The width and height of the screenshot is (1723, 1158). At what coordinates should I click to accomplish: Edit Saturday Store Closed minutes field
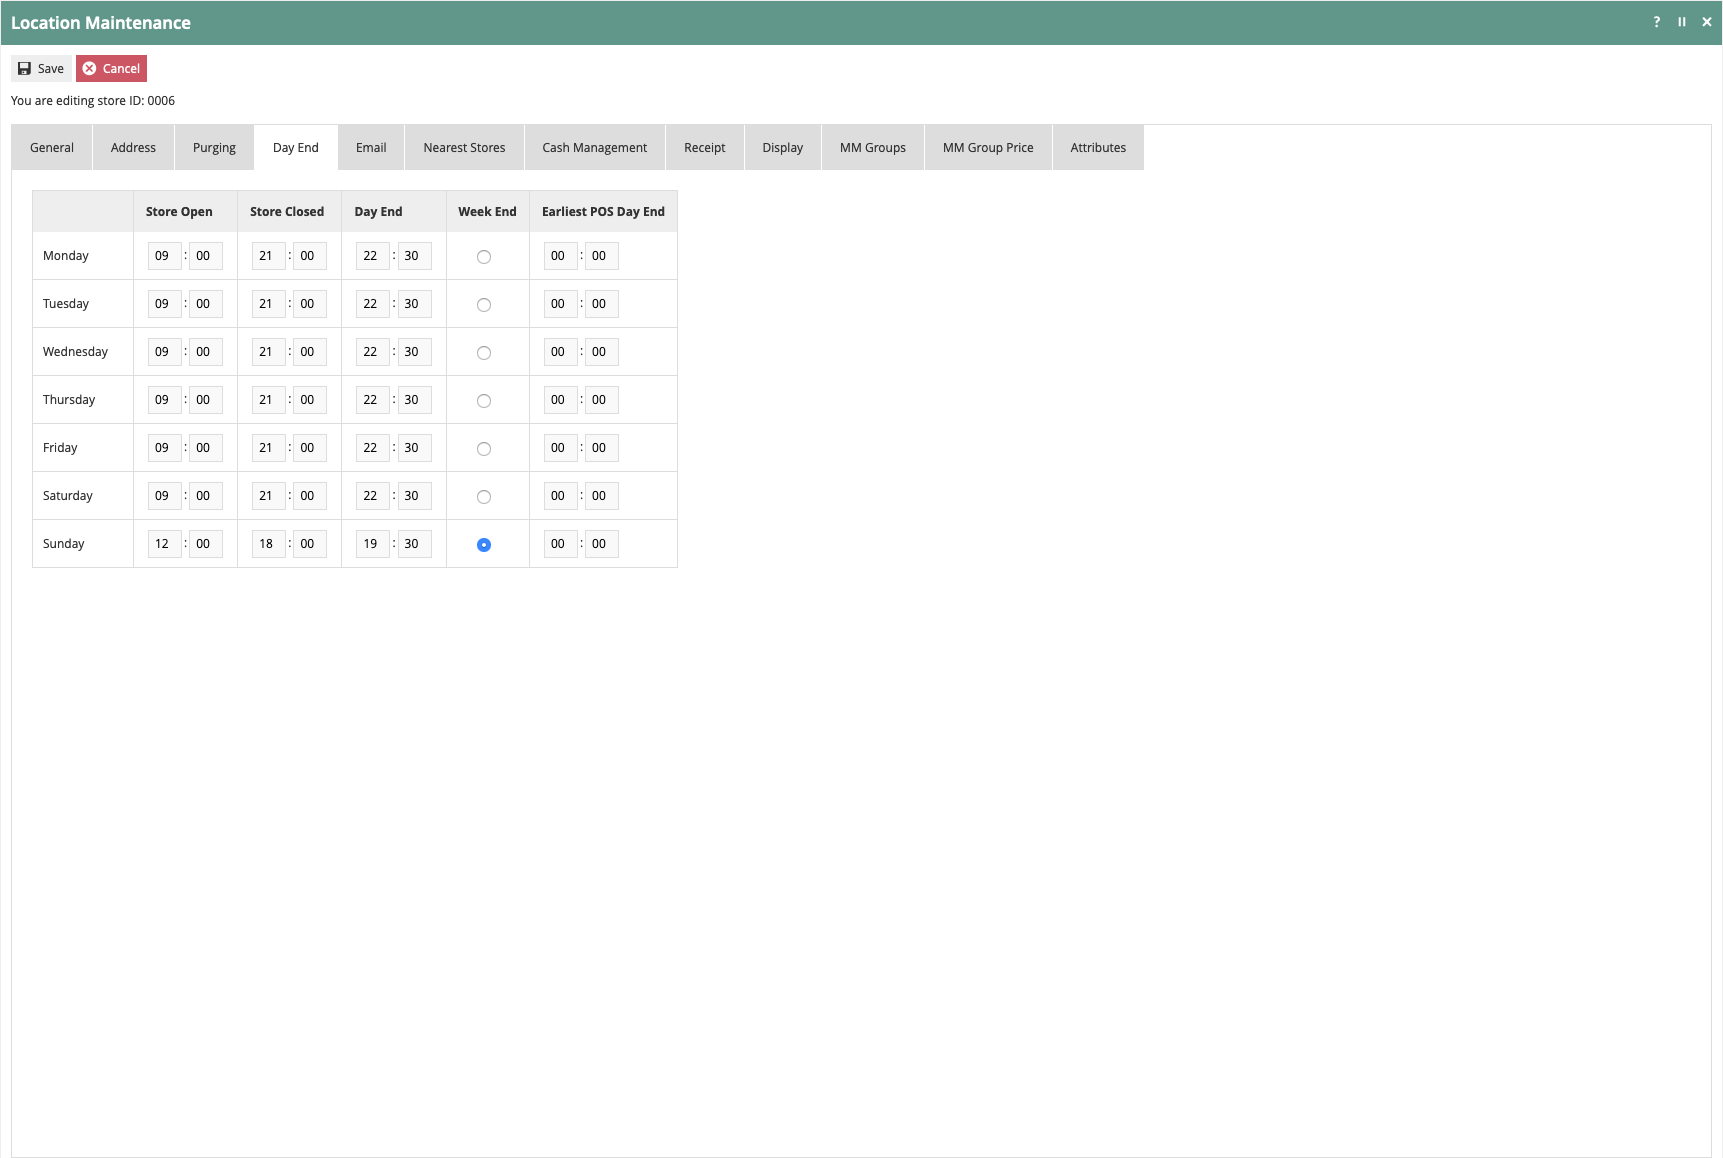click(x=310, y=496)
